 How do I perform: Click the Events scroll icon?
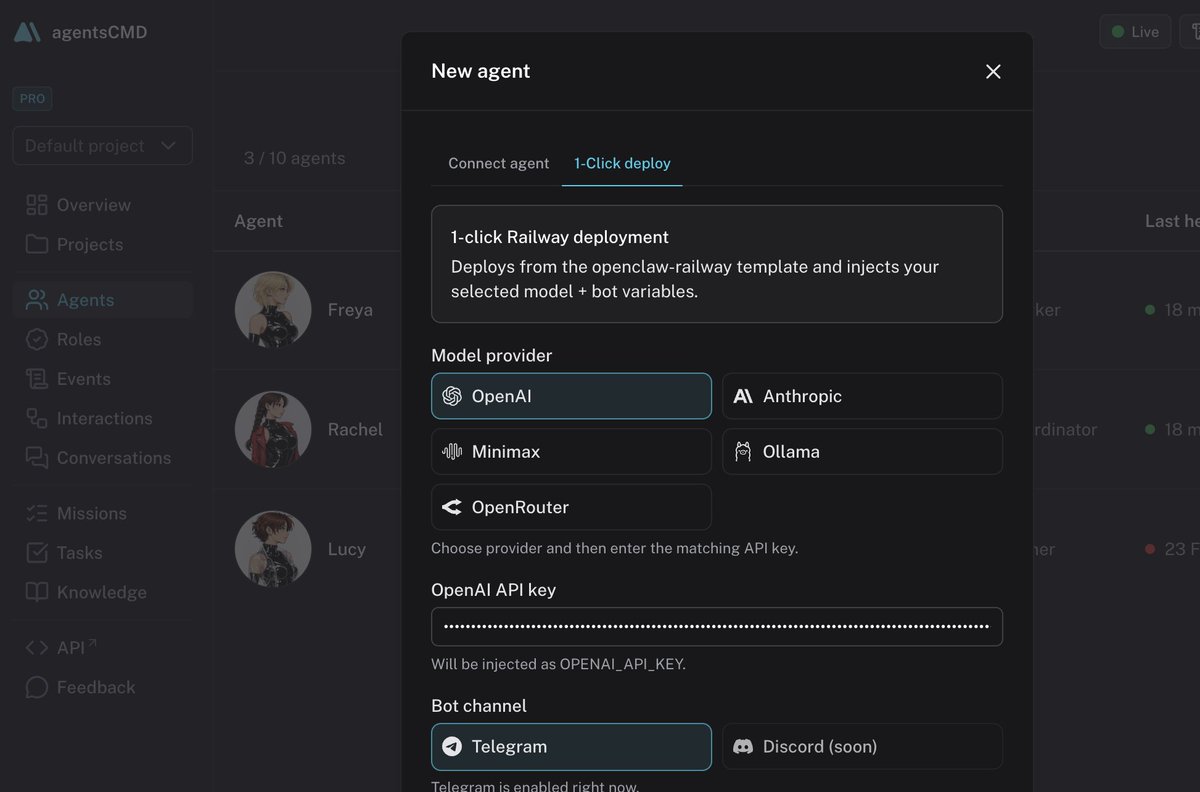(x=37, y=379)
